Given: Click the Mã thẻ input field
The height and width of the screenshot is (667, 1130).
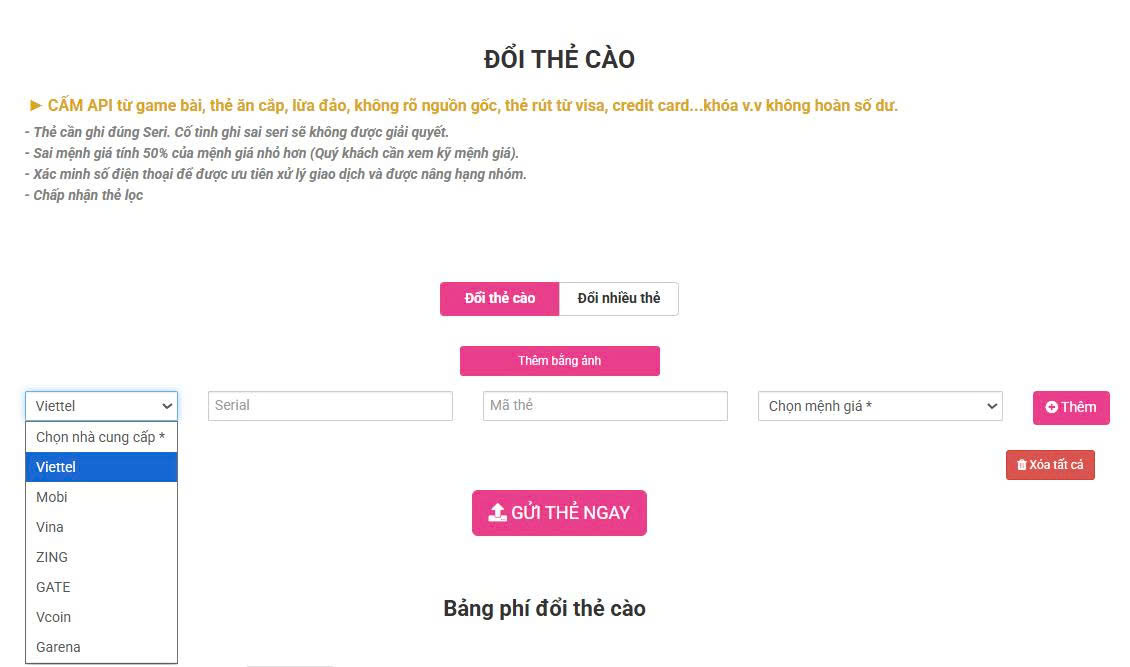Looking at the screenshot, I should pos(605,405).
